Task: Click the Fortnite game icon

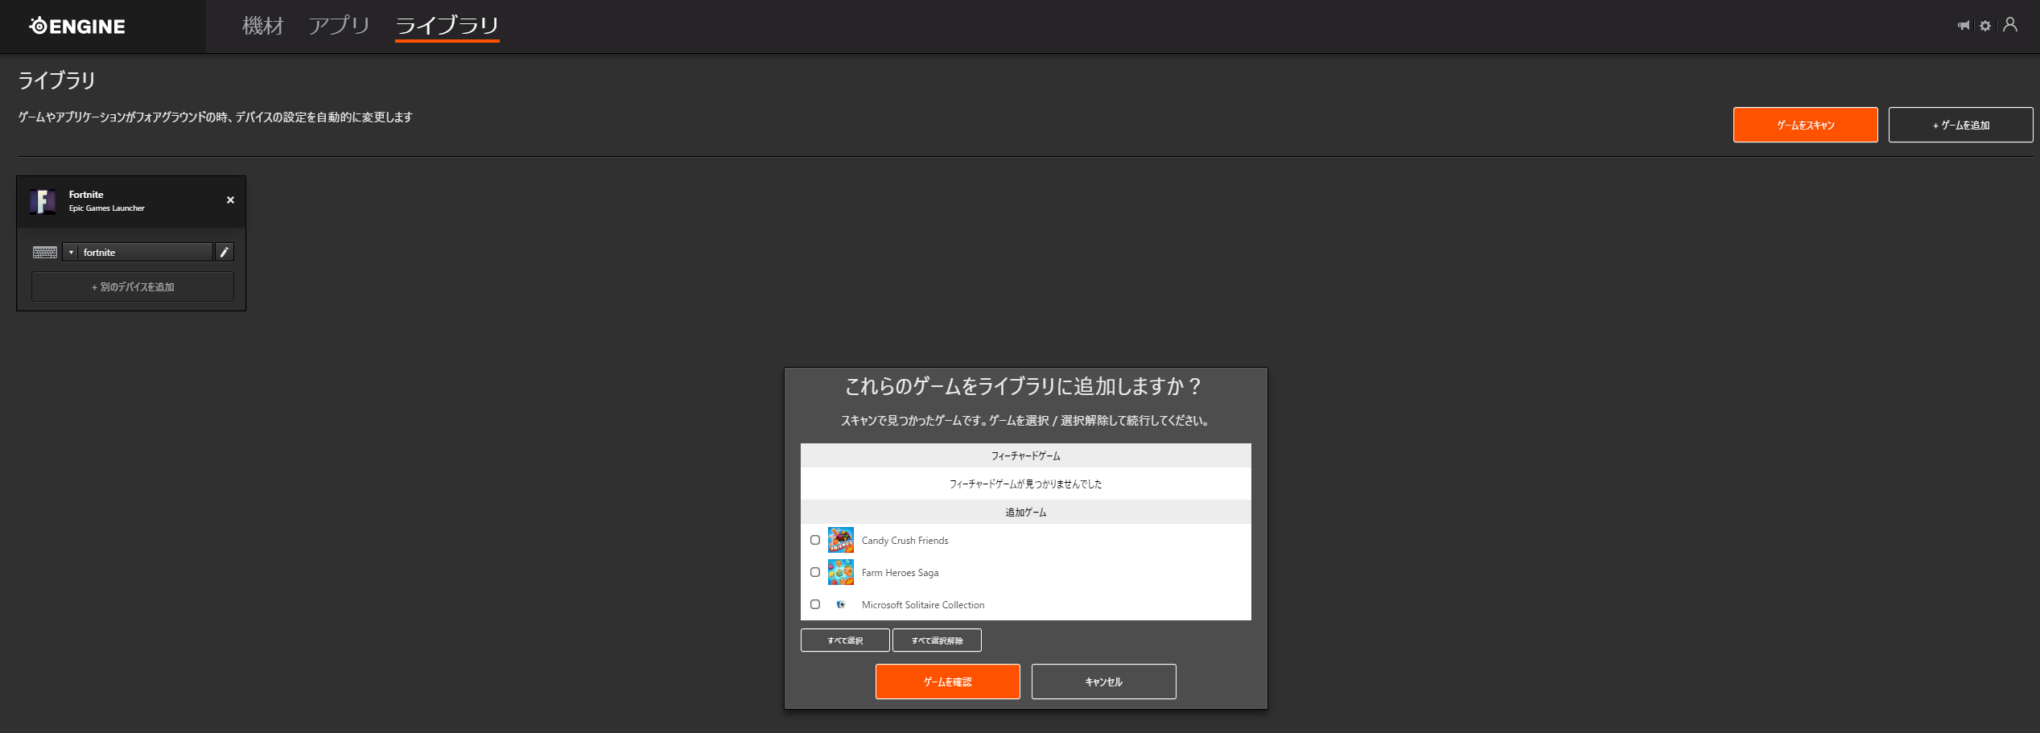Action: [x=43, y=201]
